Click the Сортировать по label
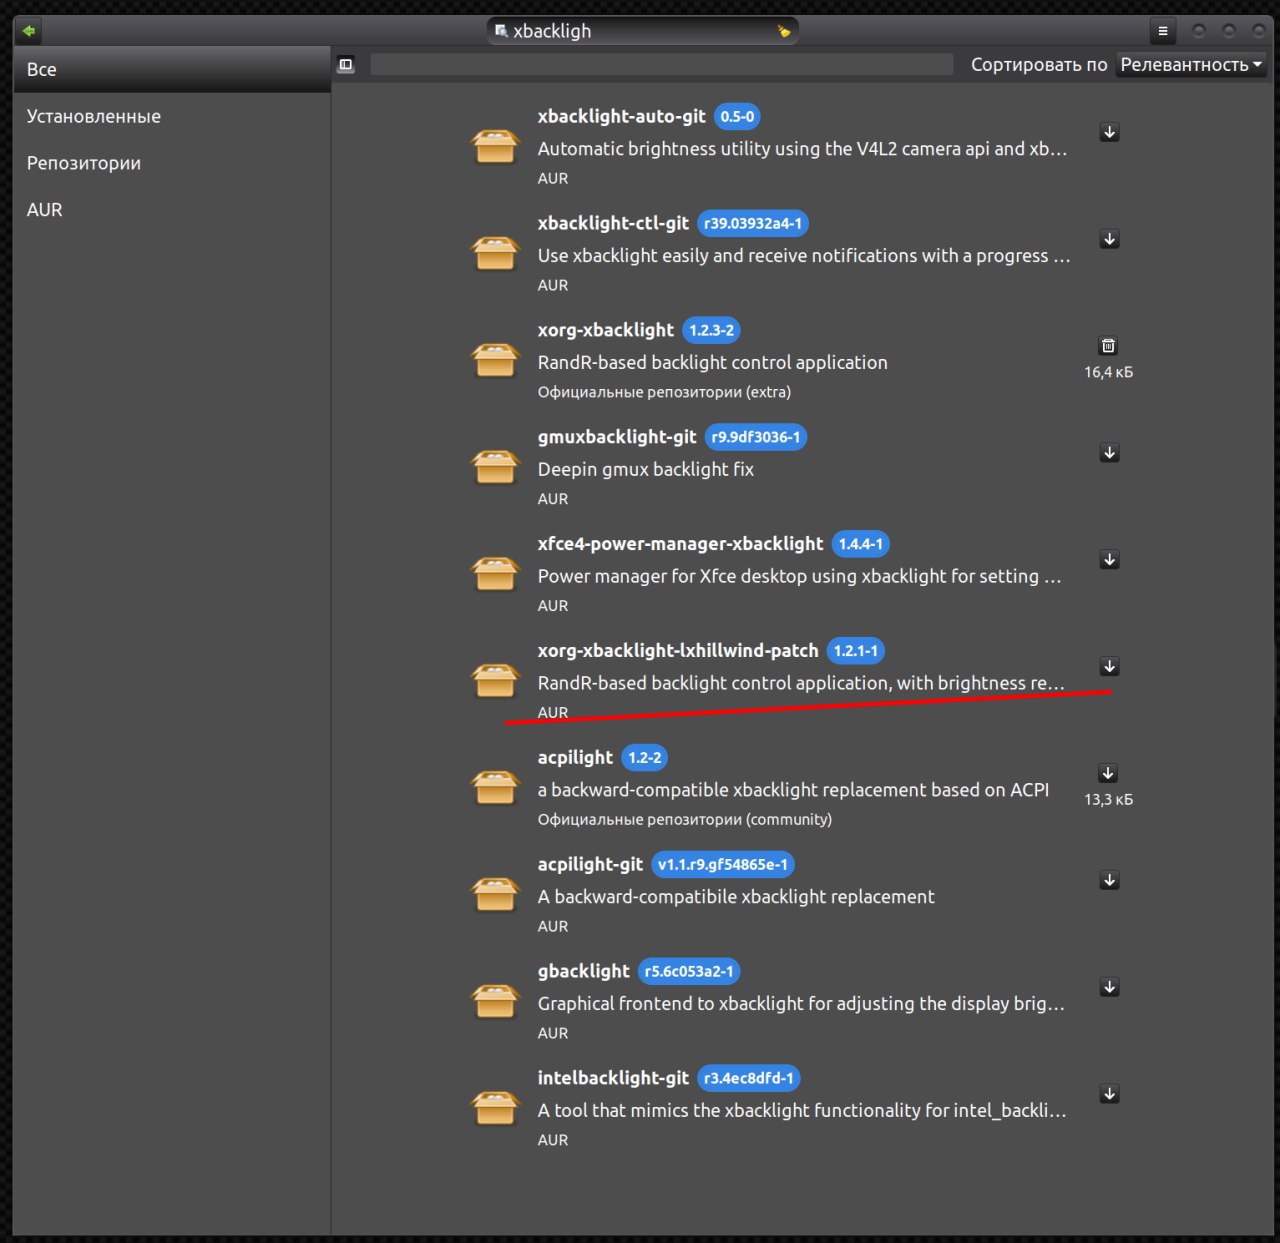 click(1039, 65)
